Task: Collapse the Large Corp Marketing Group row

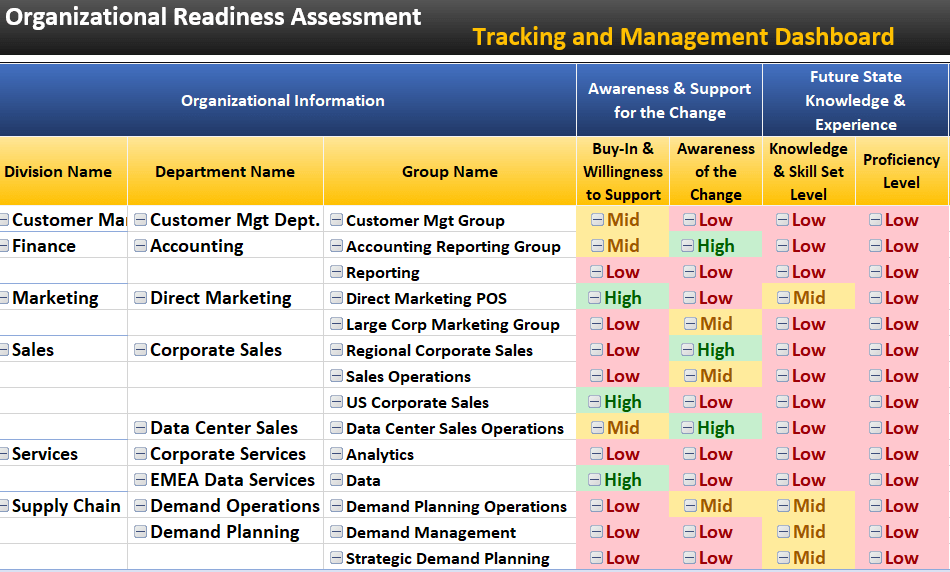Action: click(336, 324)
